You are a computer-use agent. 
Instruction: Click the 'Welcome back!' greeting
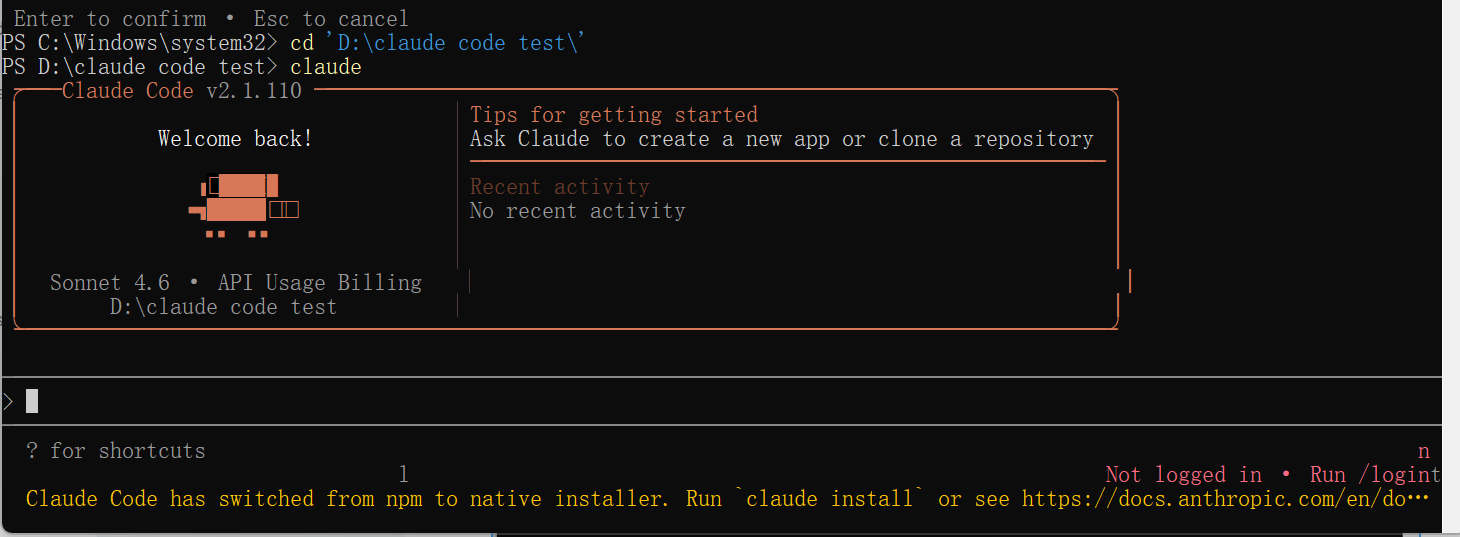[x=236, y=139]
